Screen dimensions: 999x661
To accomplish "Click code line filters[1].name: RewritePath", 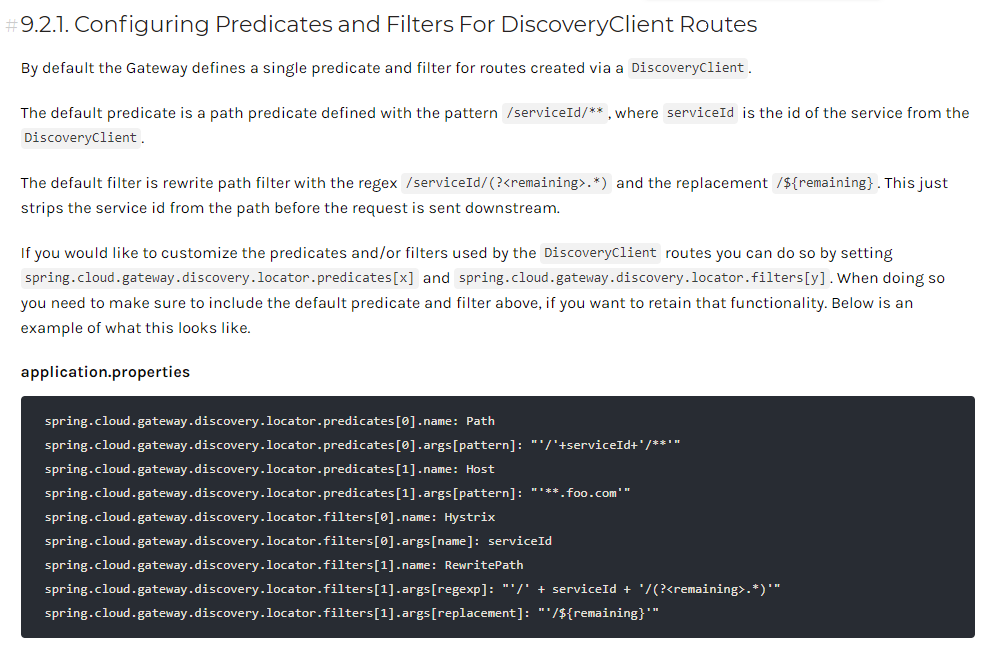I will click(x=283, y=565).
